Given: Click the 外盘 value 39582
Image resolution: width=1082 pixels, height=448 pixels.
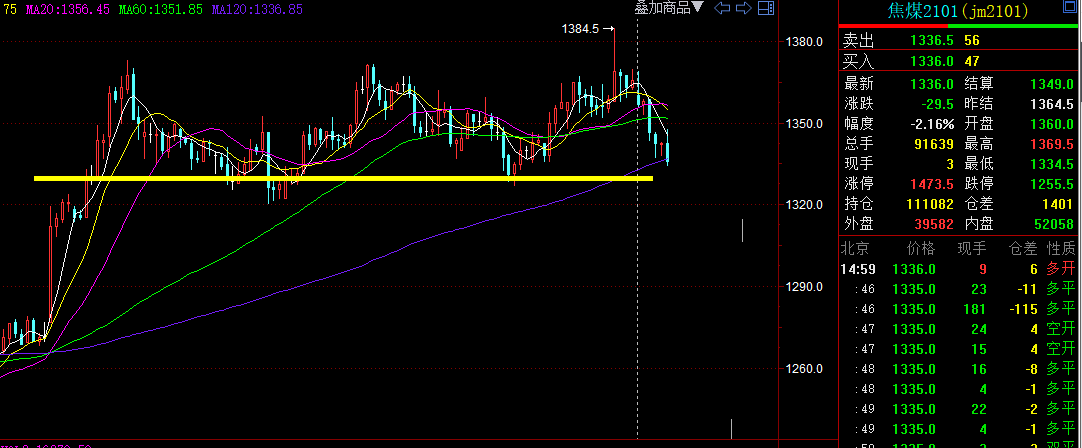Looking at the screenshot, I should click(932, 224).
